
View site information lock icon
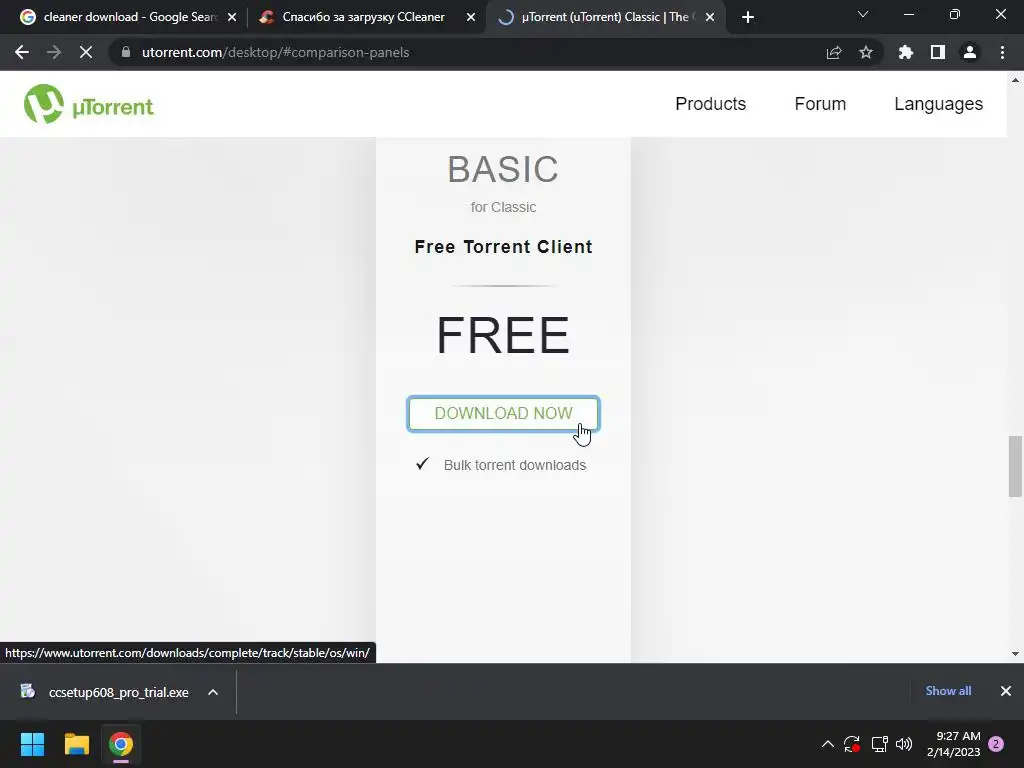click(126, 52)
